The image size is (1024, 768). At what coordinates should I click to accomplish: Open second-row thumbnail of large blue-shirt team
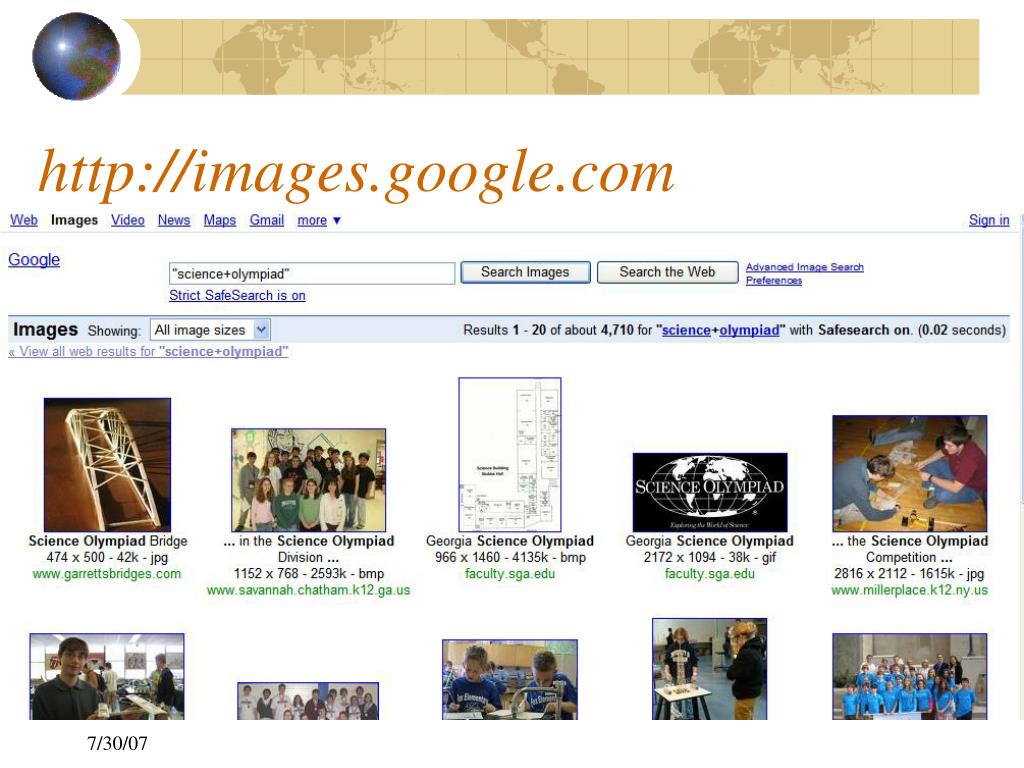coord(910,677)
